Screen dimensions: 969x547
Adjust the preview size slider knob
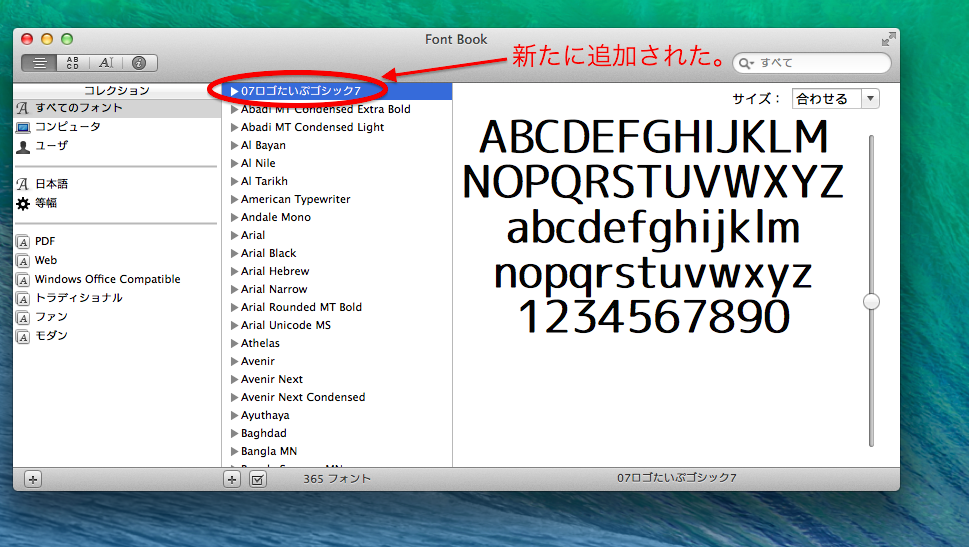point(871,302)
